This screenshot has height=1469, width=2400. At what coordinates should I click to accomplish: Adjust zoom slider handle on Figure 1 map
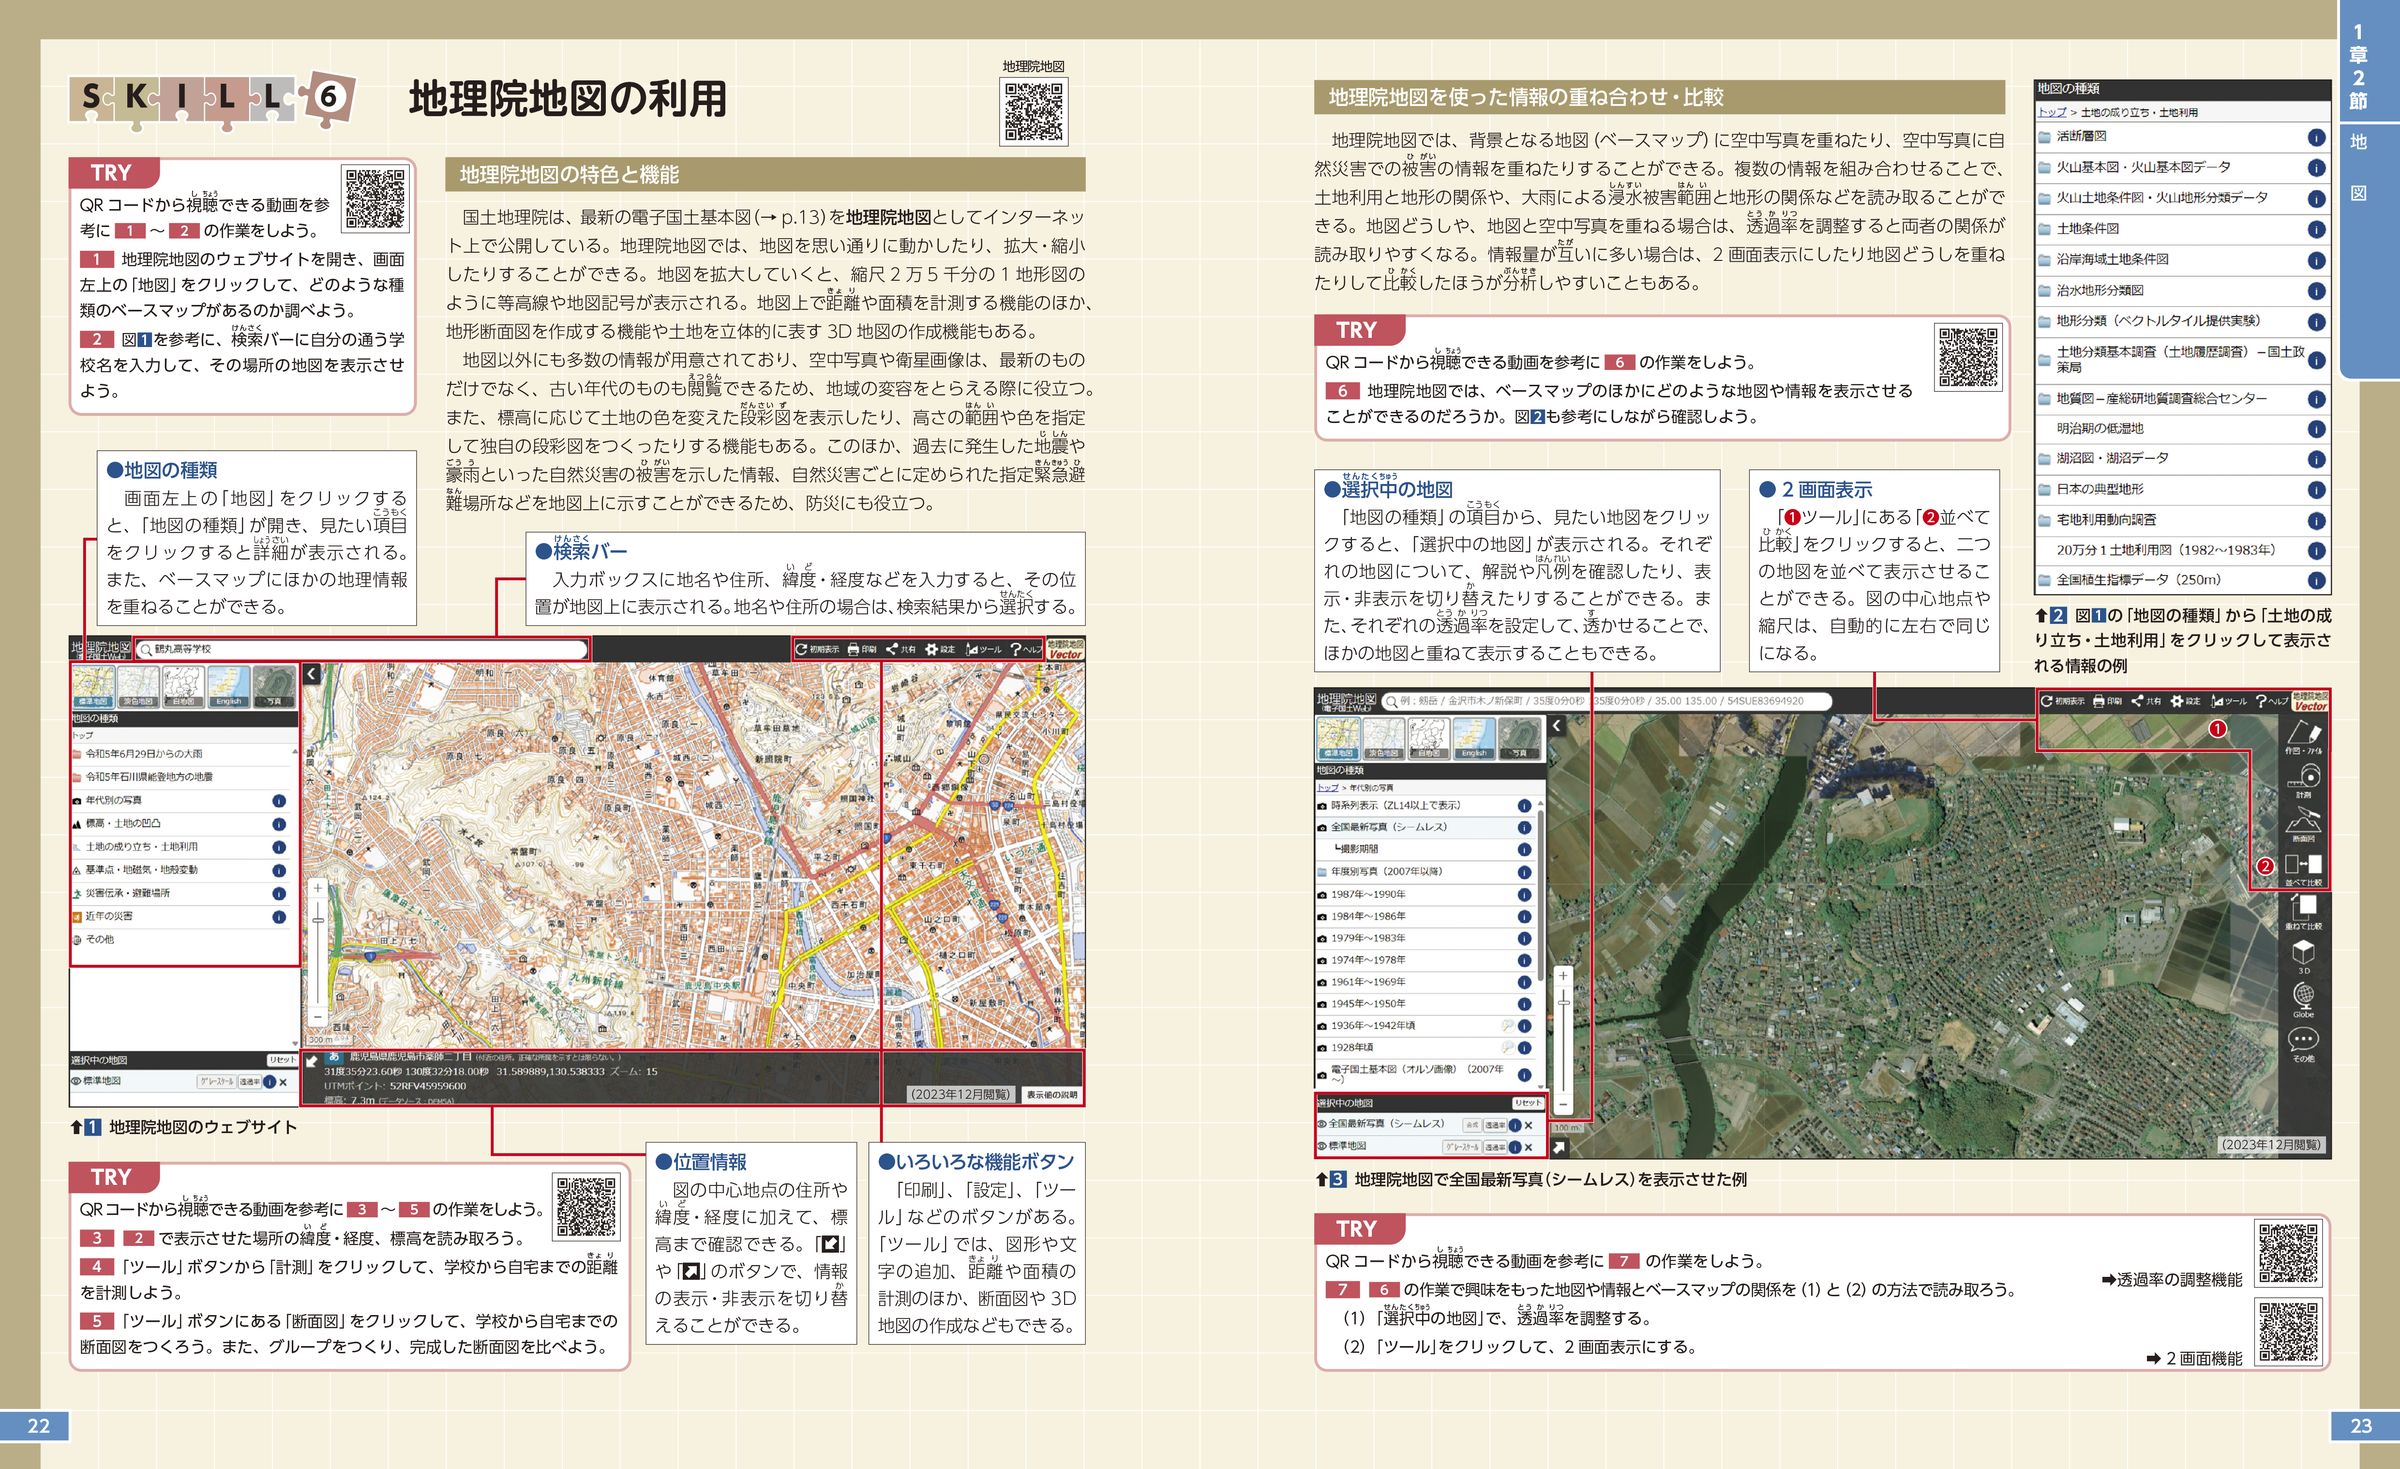(318, 920)
